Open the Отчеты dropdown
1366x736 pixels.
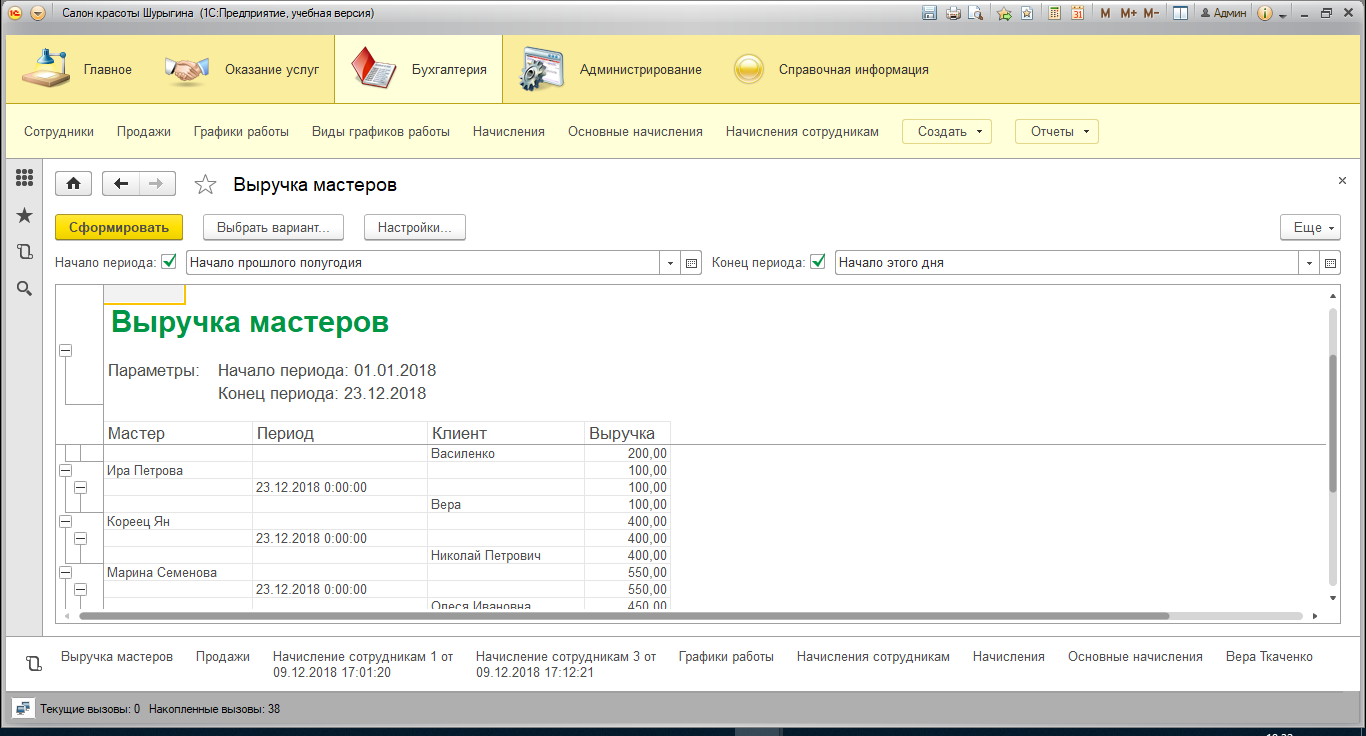coord(1056,131)
